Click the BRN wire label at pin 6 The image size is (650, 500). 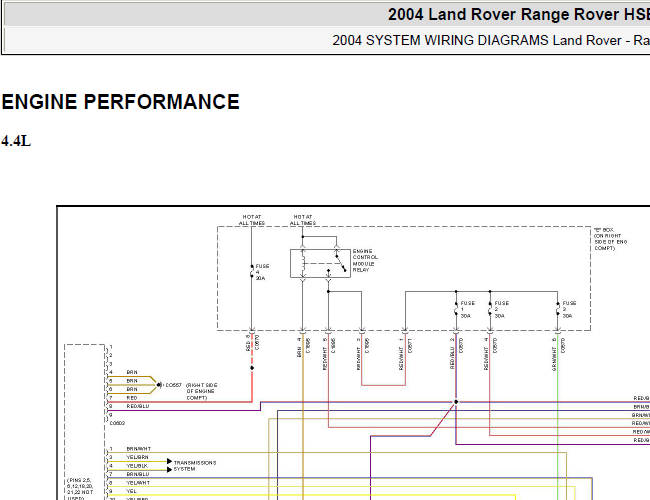[132, 389]
